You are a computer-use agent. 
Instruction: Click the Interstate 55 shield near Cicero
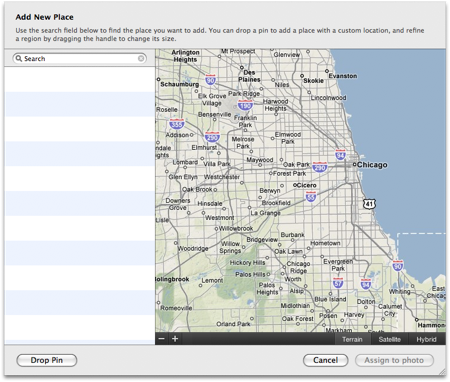click(311, 196)
